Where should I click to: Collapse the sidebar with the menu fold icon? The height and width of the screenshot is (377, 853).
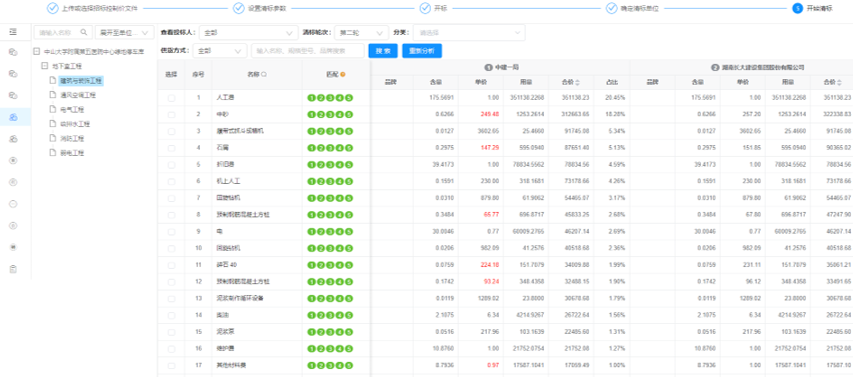13,32
